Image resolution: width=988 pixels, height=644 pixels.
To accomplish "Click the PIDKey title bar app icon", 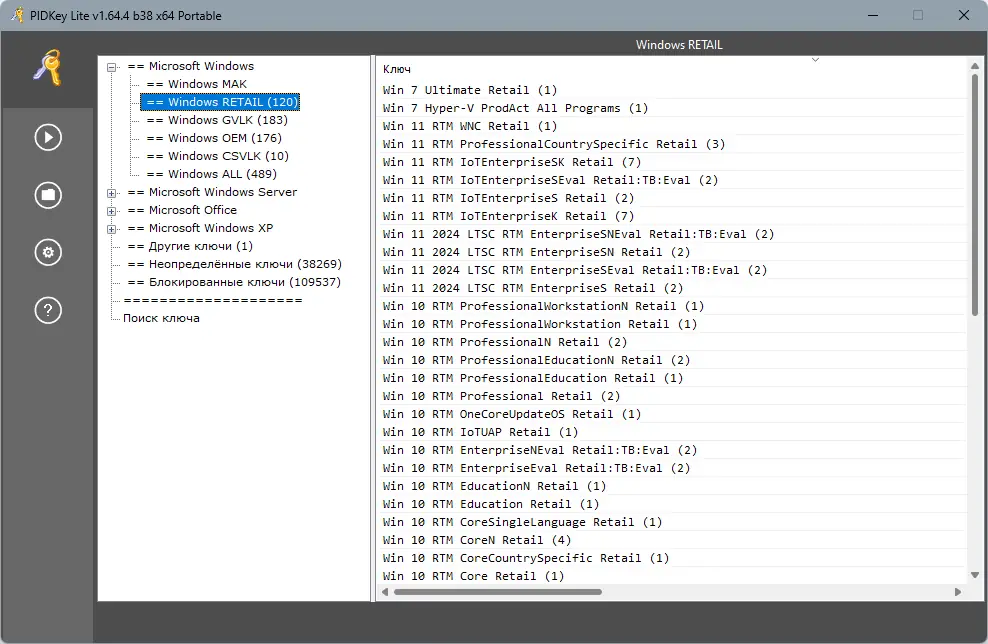I will click(x=18, y=14).
